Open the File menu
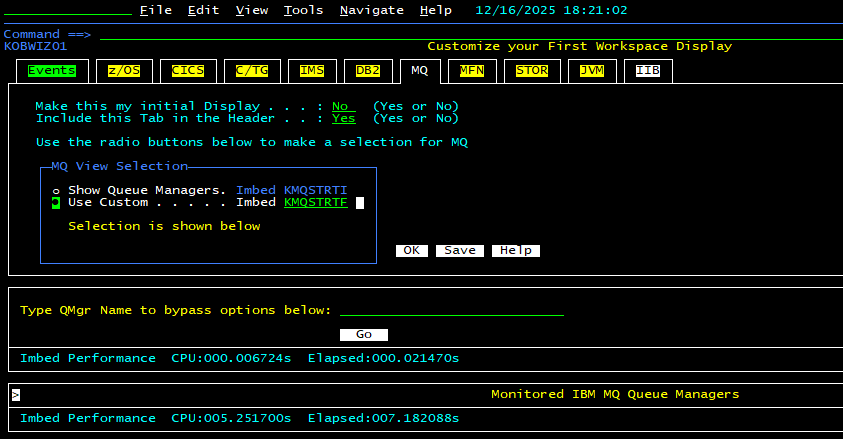 [x=155, y=10]
